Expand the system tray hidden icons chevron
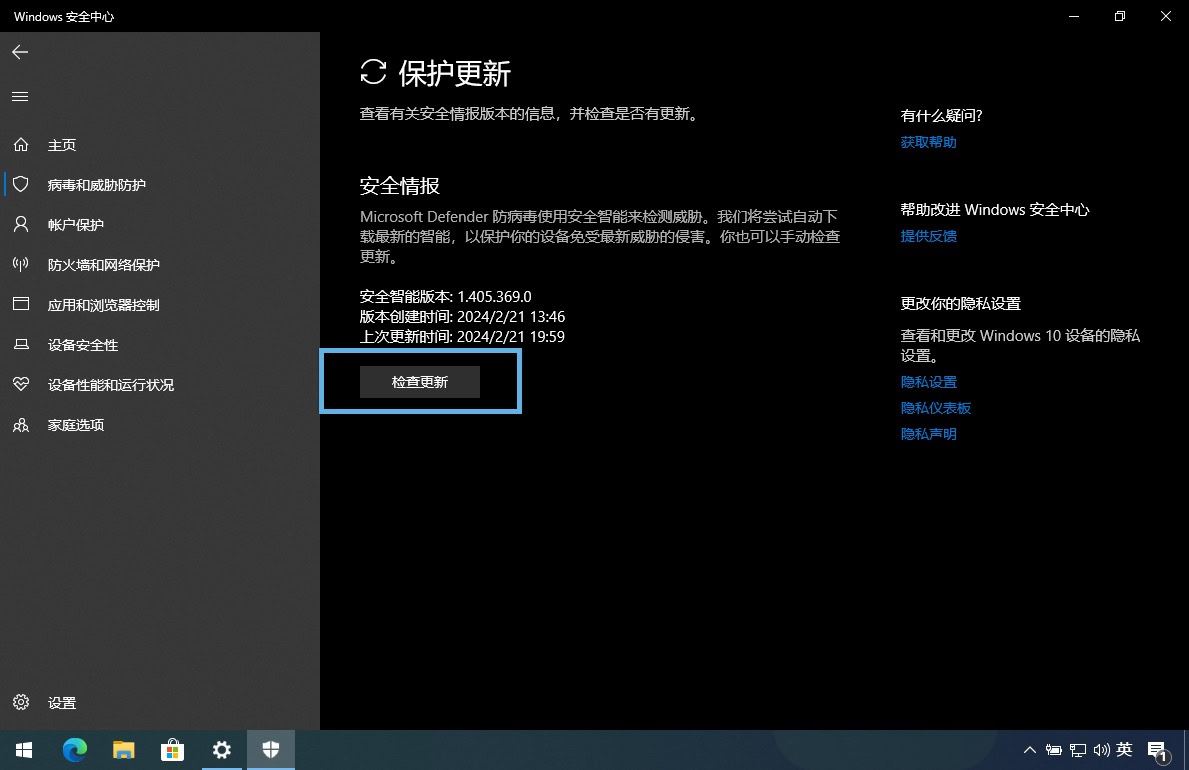The width and height of the screenshot is (1189, 770). 1029,750
